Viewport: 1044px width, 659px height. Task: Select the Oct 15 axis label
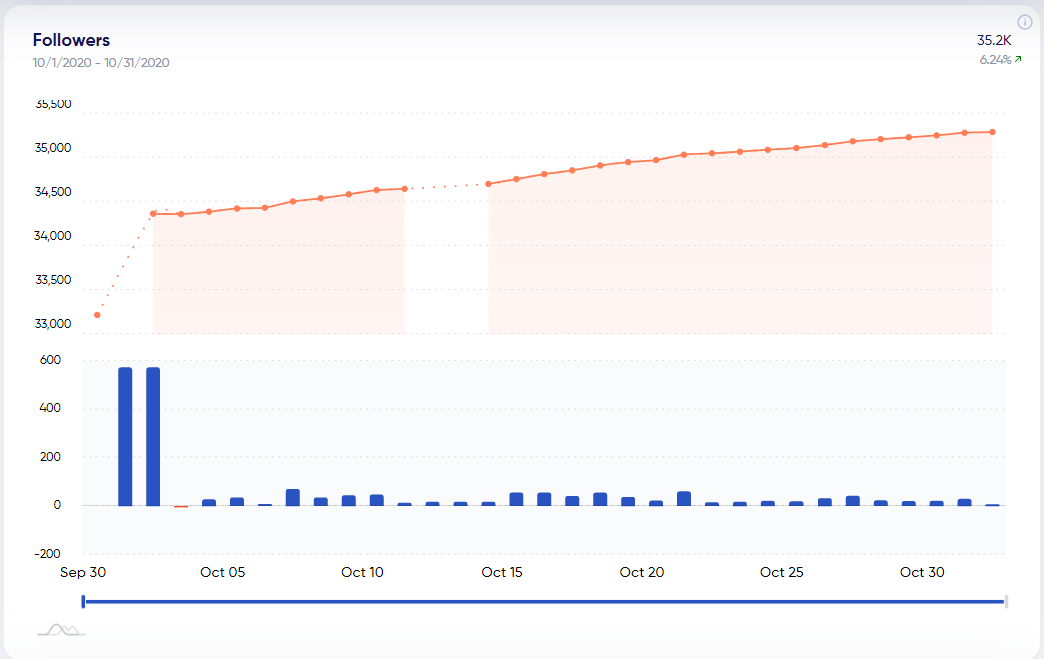pos(502,572)
